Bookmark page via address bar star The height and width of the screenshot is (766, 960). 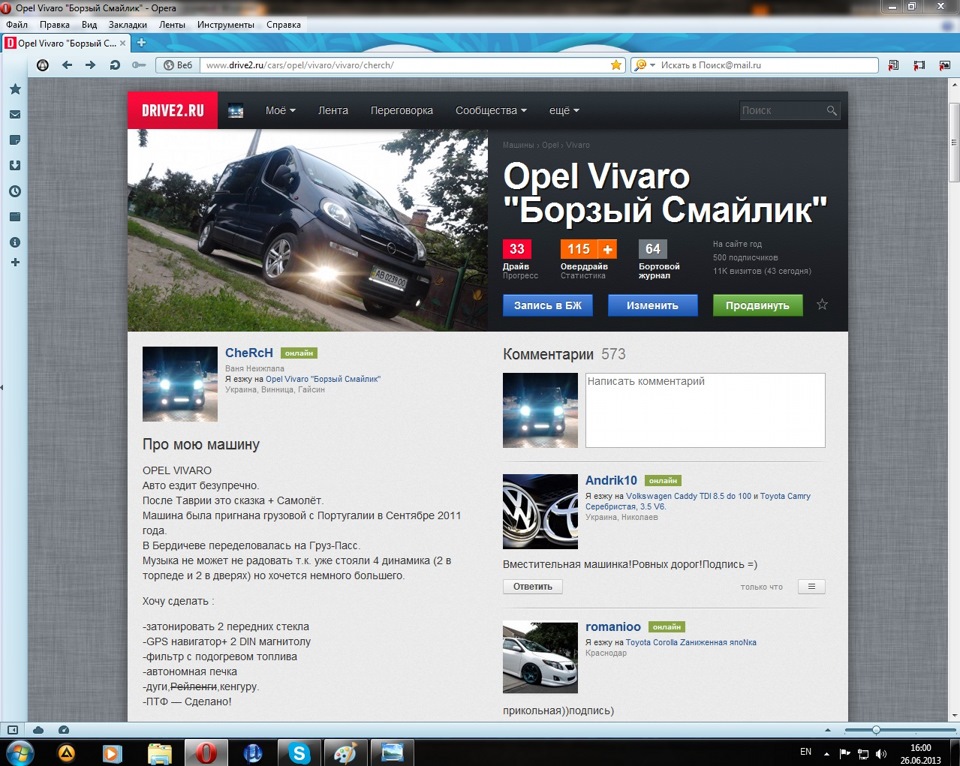(616, 65)
